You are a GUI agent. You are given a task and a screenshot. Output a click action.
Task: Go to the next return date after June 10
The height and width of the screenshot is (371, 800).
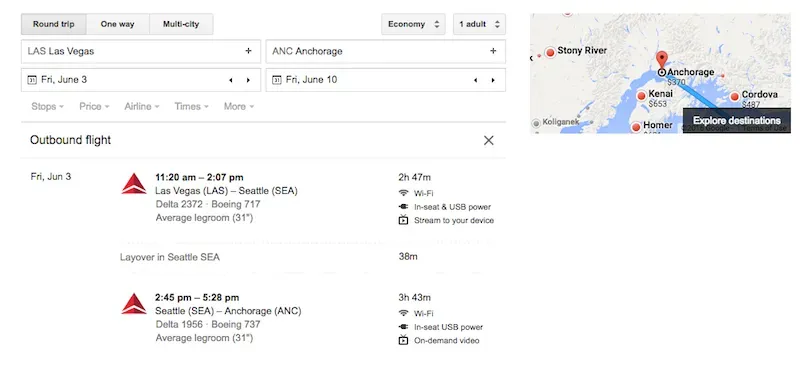click(493, 80)
